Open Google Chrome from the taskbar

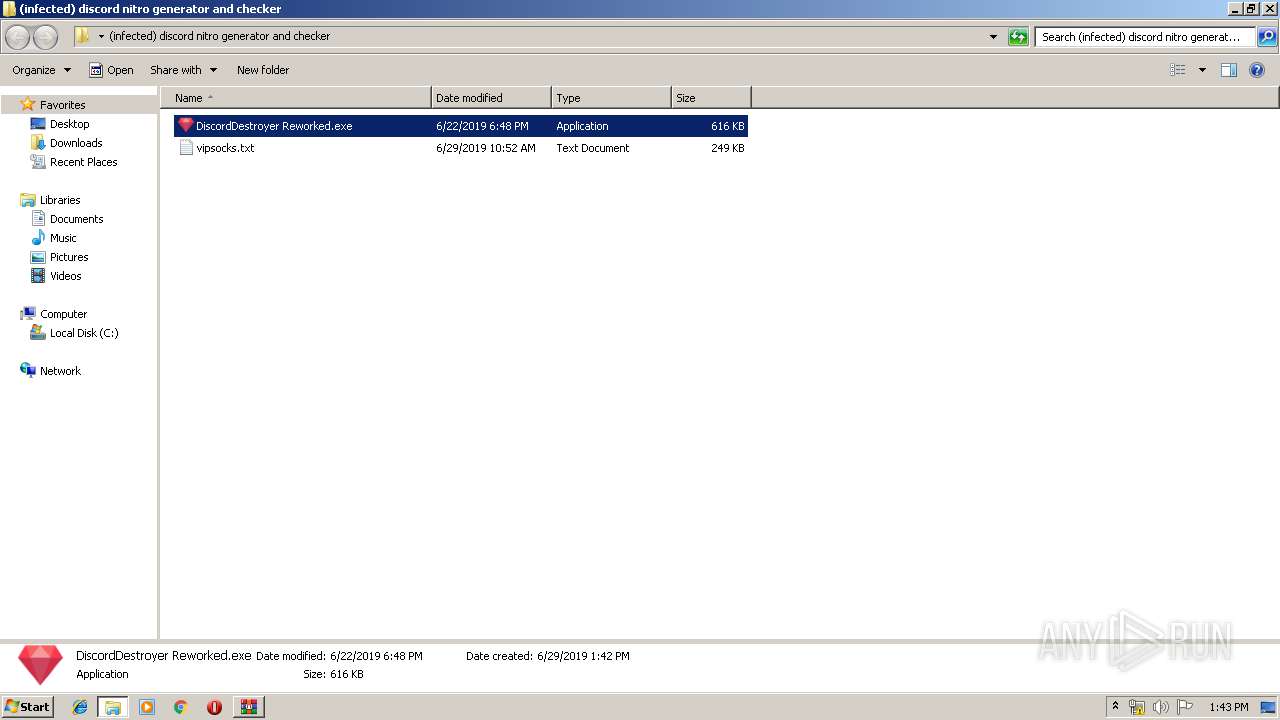(x=180, y=707)
